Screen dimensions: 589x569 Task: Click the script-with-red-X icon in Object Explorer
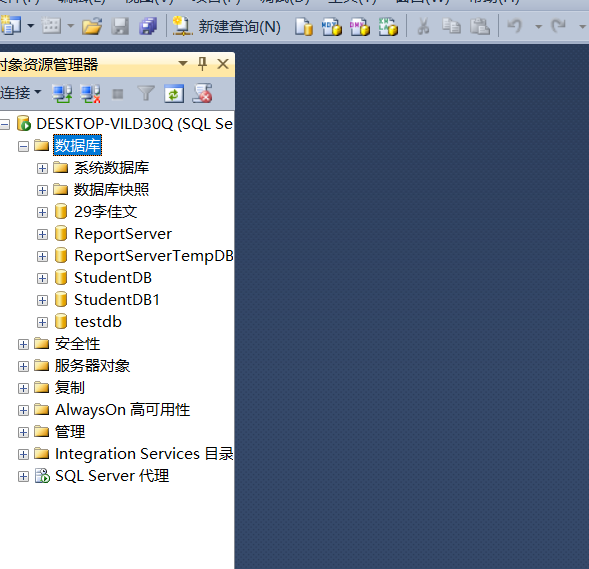click(x=202, y=93)
